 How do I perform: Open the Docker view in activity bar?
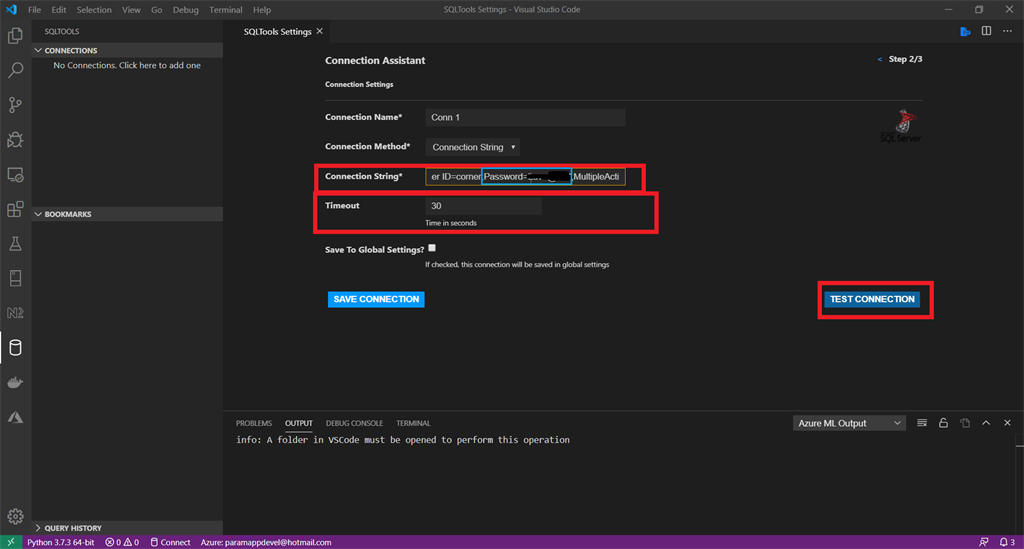(15, 383)
